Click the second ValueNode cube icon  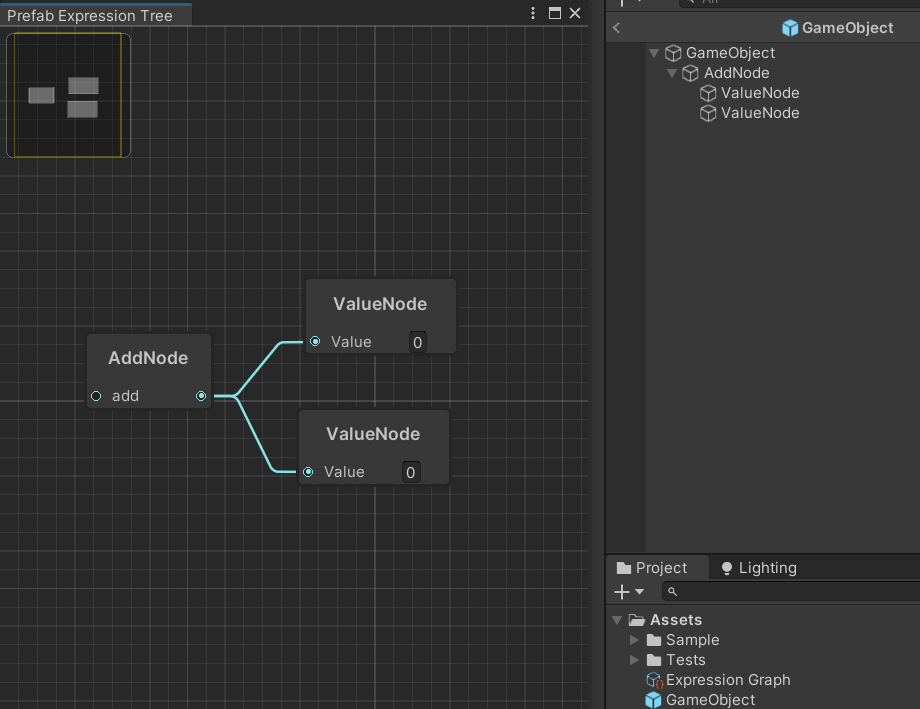[708, 113]
